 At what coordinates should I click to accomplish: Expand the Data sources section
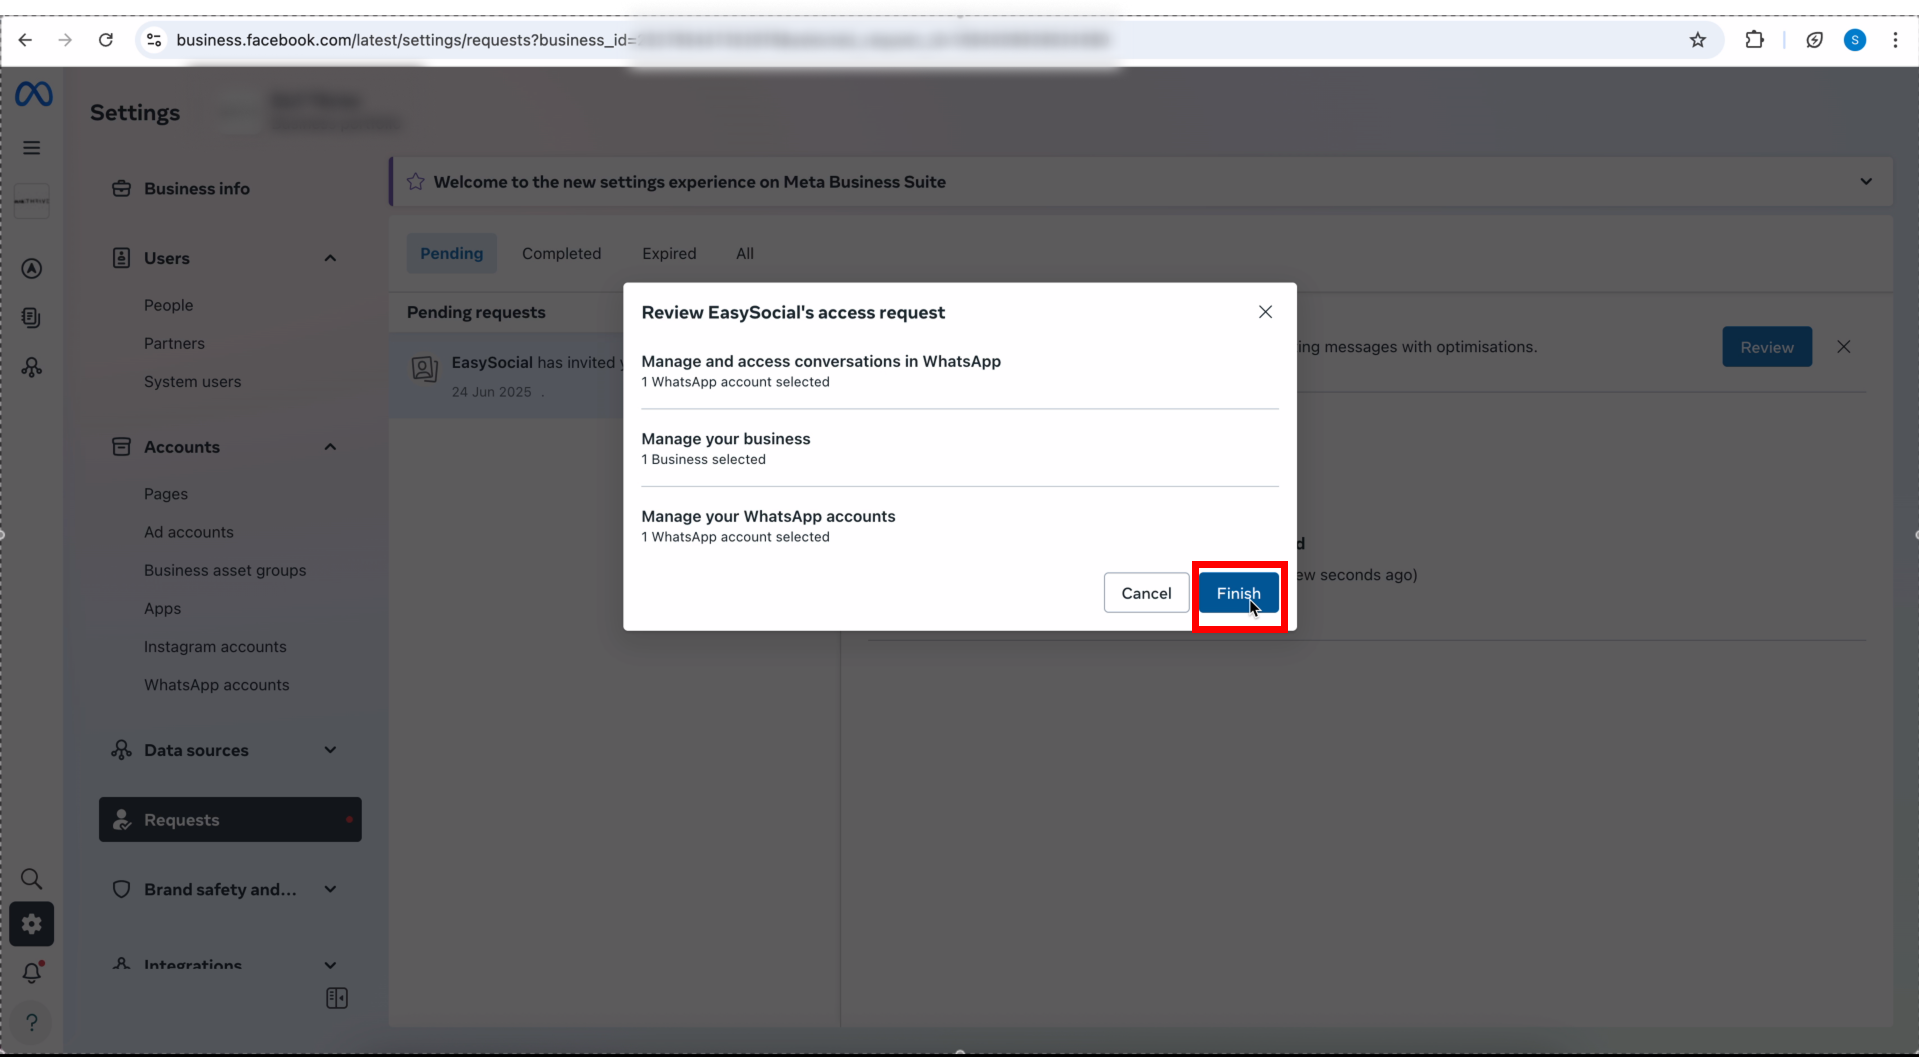tap(330, 750)
